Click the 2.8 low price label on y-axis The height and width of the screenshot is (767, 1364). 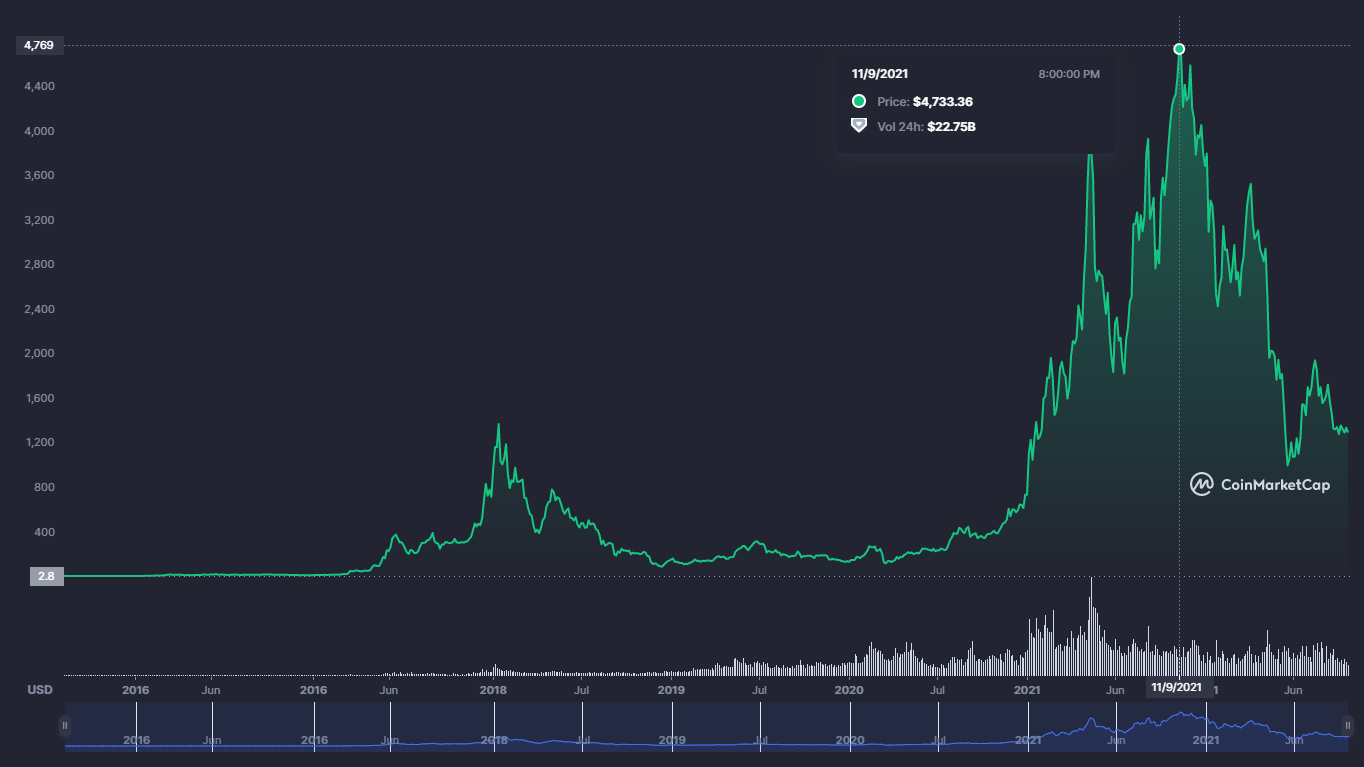pyautogui.click(x=46, y=576)
